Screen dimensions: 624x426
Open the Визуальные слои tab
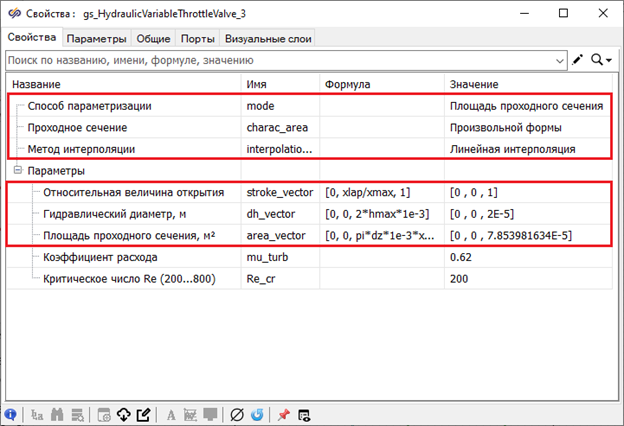tap(268, 39)
